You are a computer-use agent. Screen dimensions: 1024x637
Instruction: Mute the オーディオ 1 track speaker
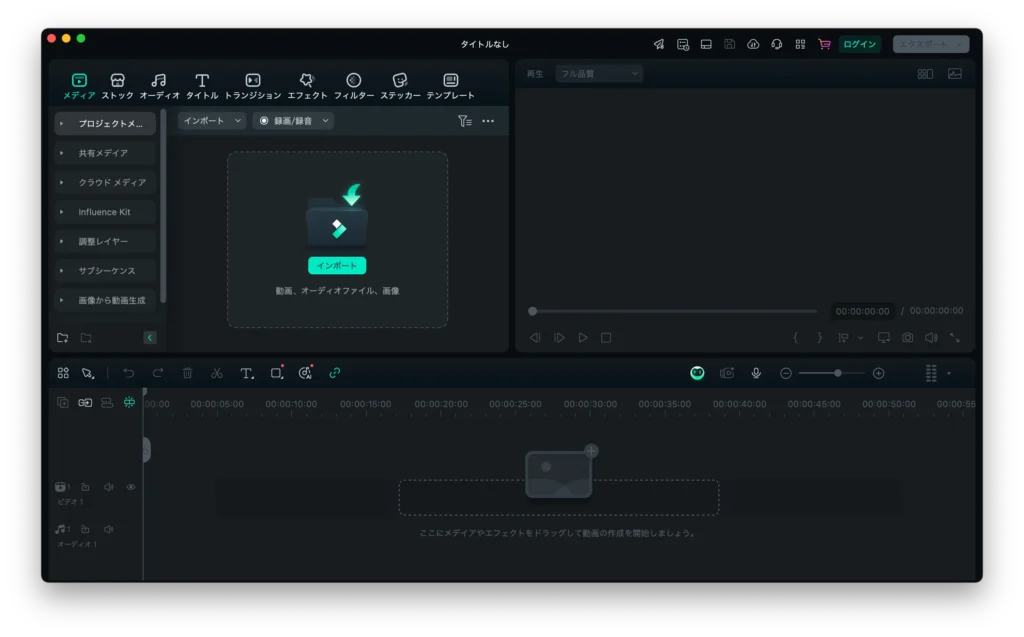click(108, 529)
